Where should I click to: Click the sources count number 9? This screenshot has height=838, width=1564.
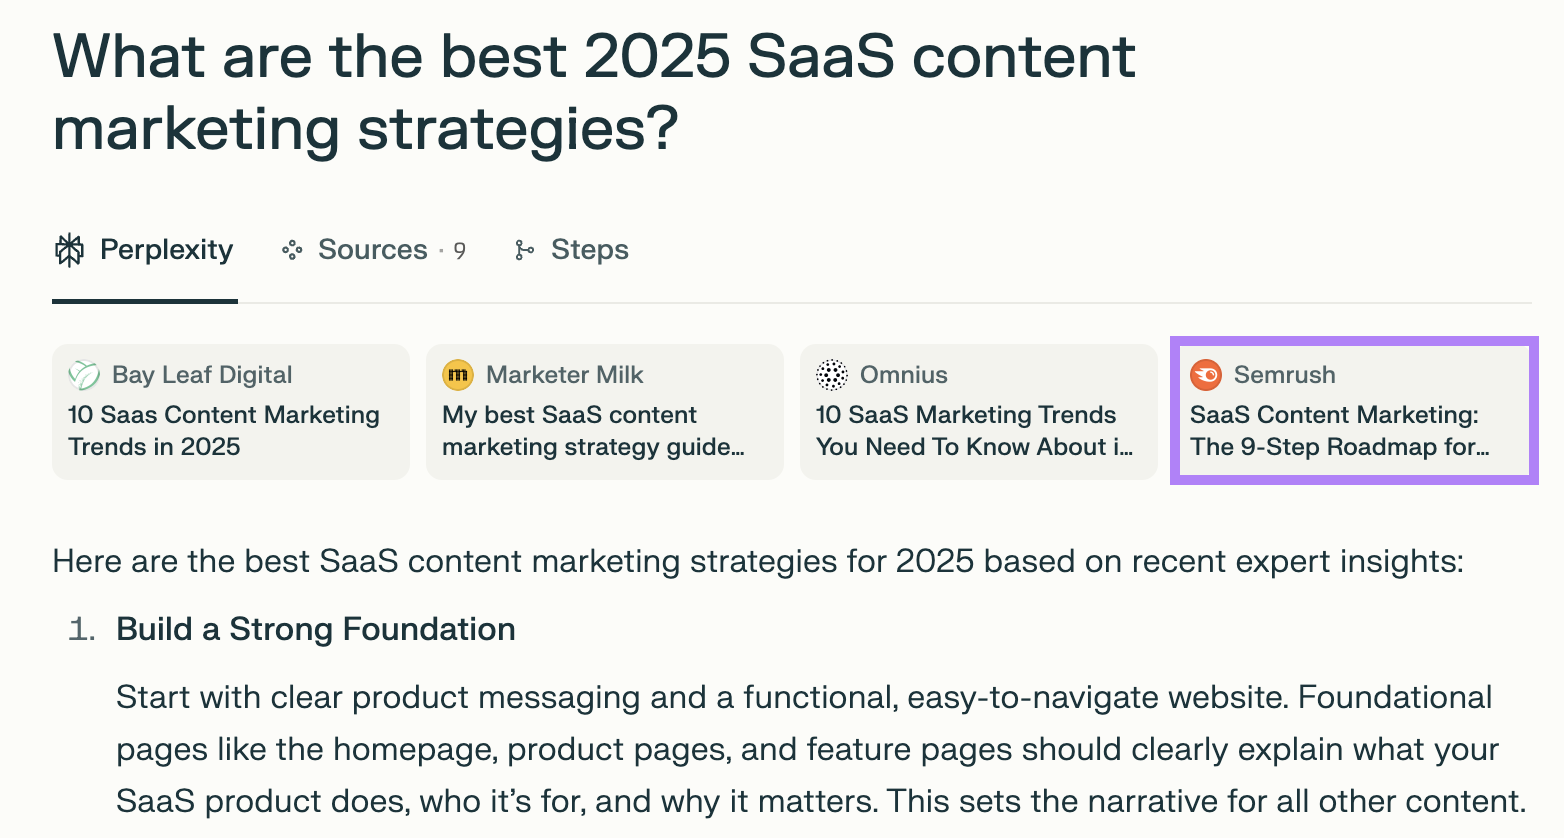coord(459,251)
